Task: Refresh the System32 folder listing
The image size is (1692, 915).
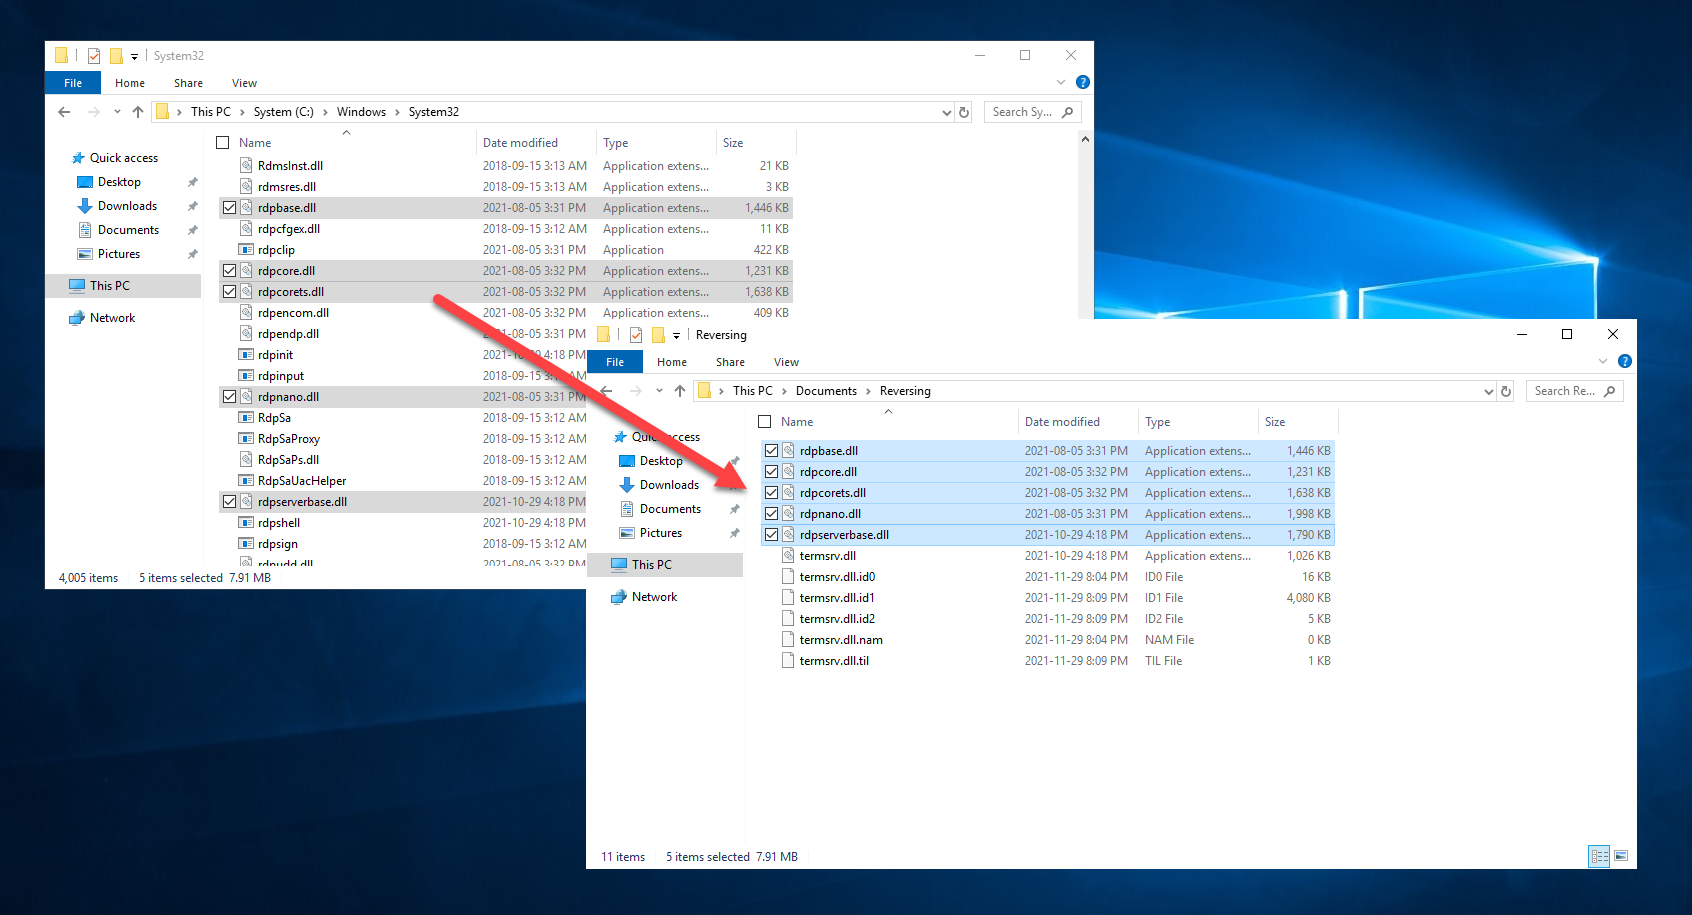Action: [964, 112]
